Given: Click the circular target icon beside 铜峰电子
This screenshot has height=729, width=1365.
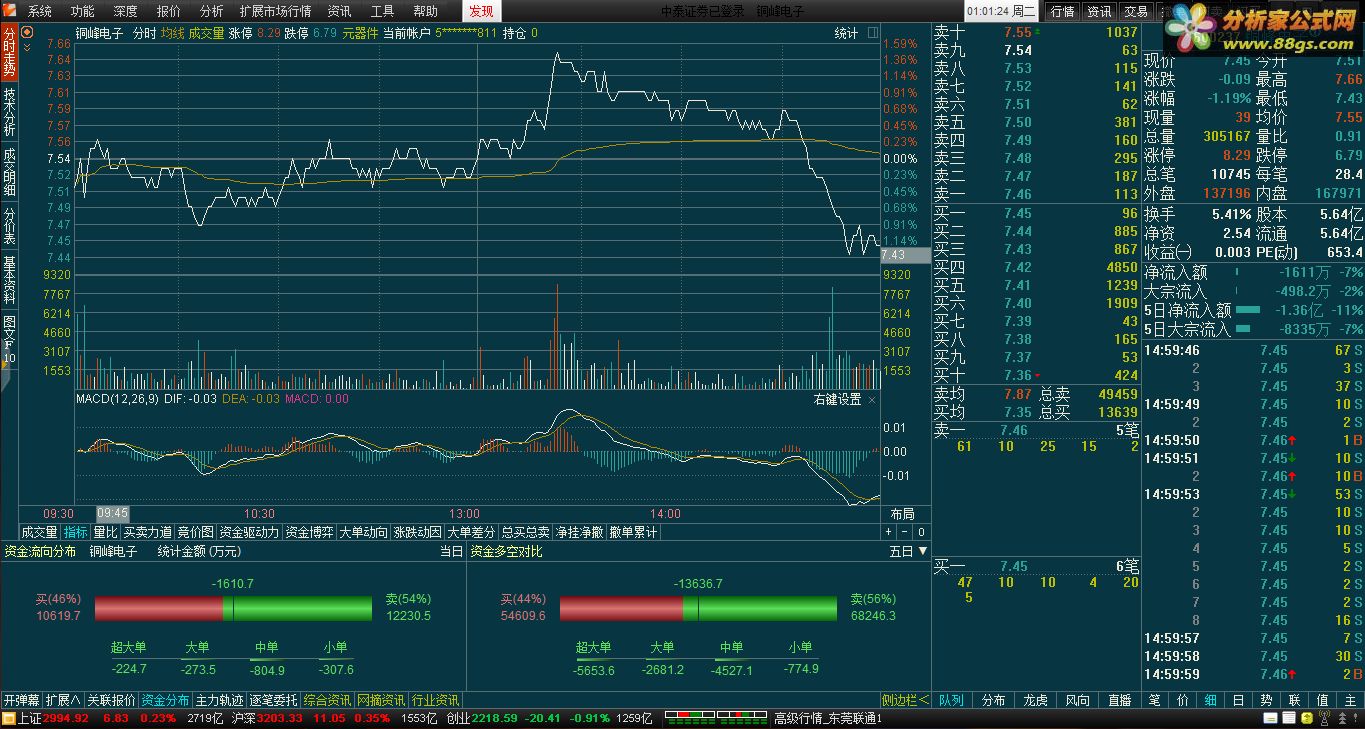Looking at the screenshot, I should click(27, 33).
